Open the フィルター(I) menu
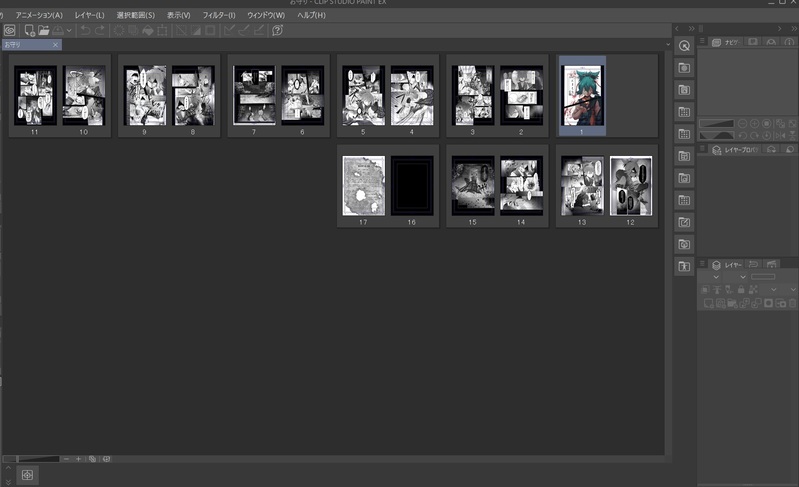 click(x=219, y=15)
